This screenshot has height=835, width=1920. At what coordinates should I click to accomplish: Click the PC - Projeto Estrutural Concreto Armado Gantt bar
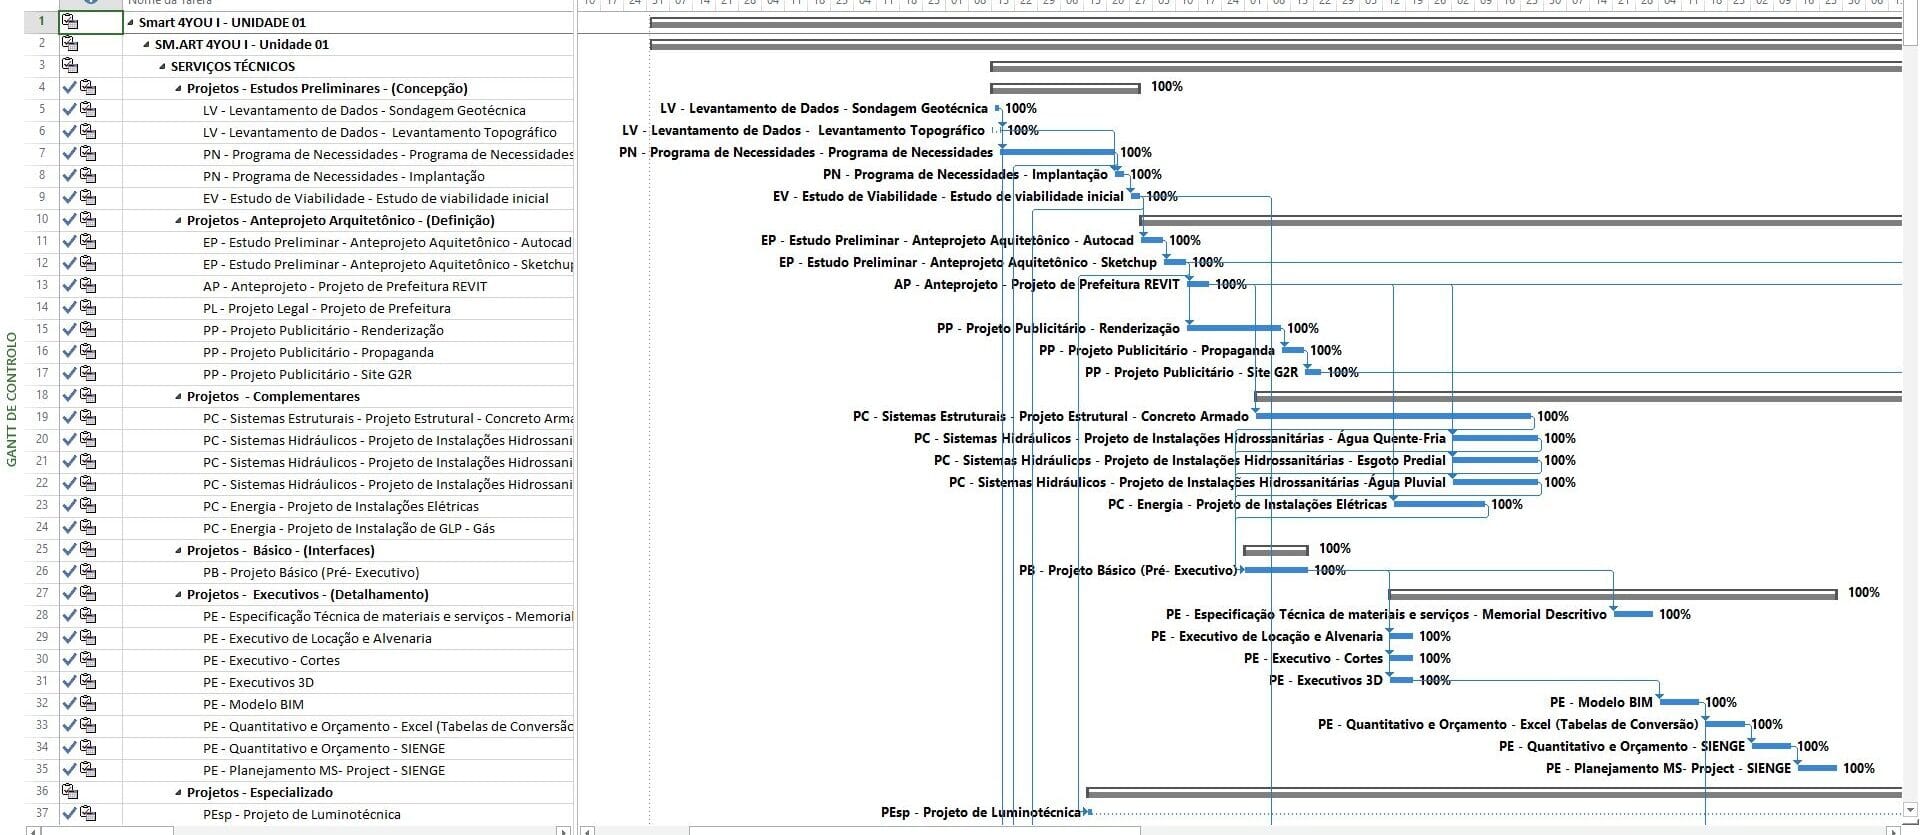(x=1393, y=416)
